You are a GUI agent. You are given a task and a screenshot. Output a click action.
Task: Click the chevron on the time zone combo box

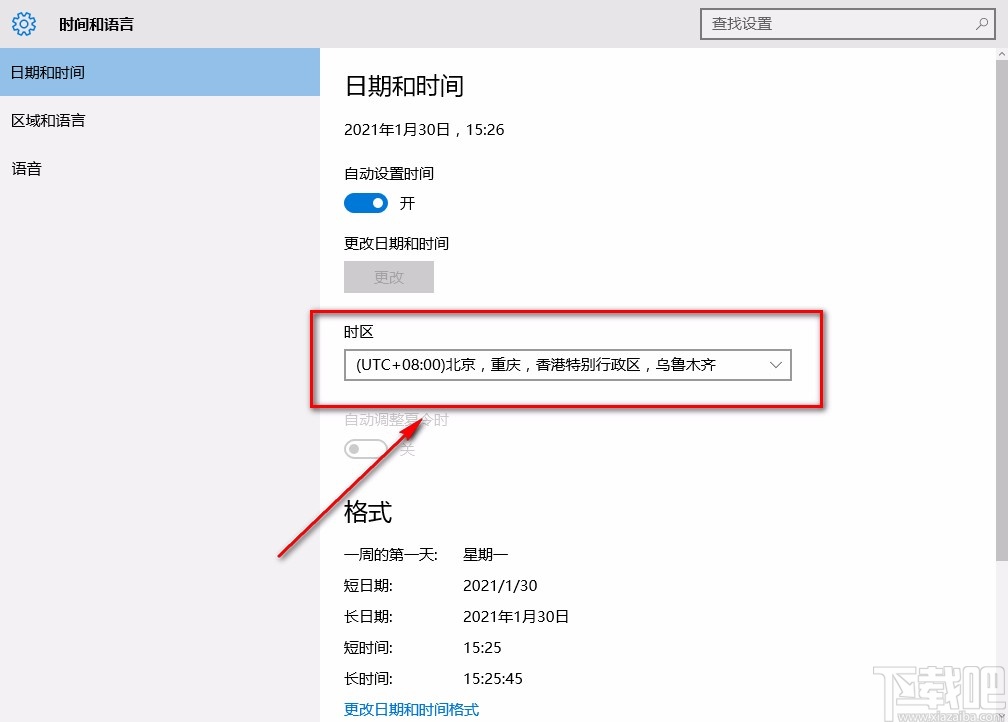[x=776, y=364]
